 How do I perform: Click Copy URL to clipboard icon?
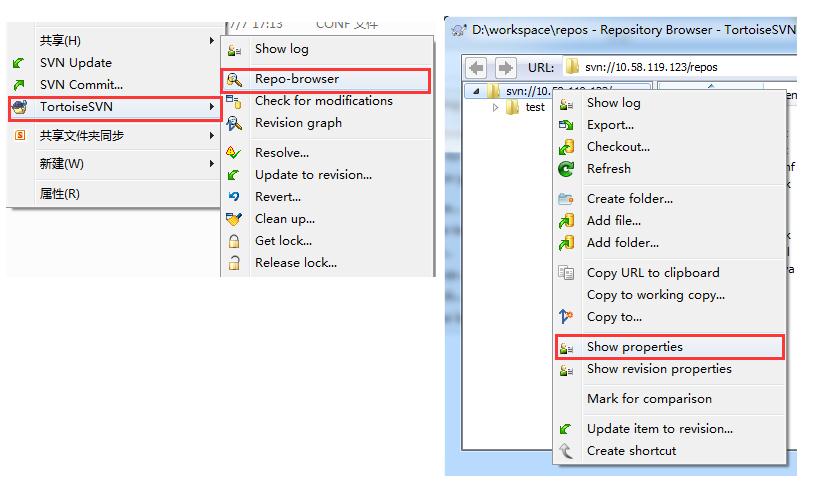(566, 273)
